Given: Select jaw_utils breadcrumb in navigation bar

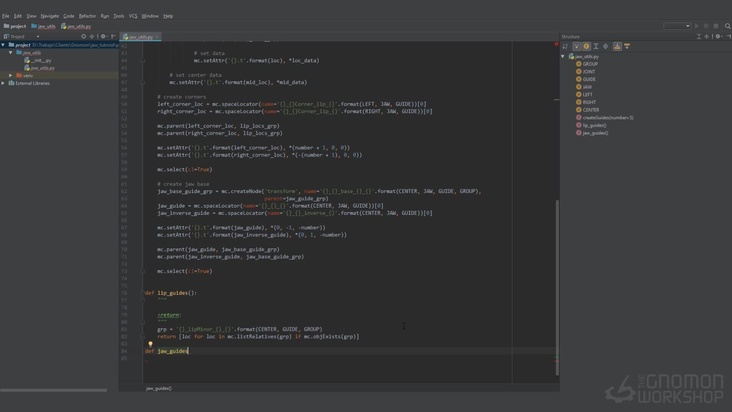Looking at the screenshot, I should 45,26.
